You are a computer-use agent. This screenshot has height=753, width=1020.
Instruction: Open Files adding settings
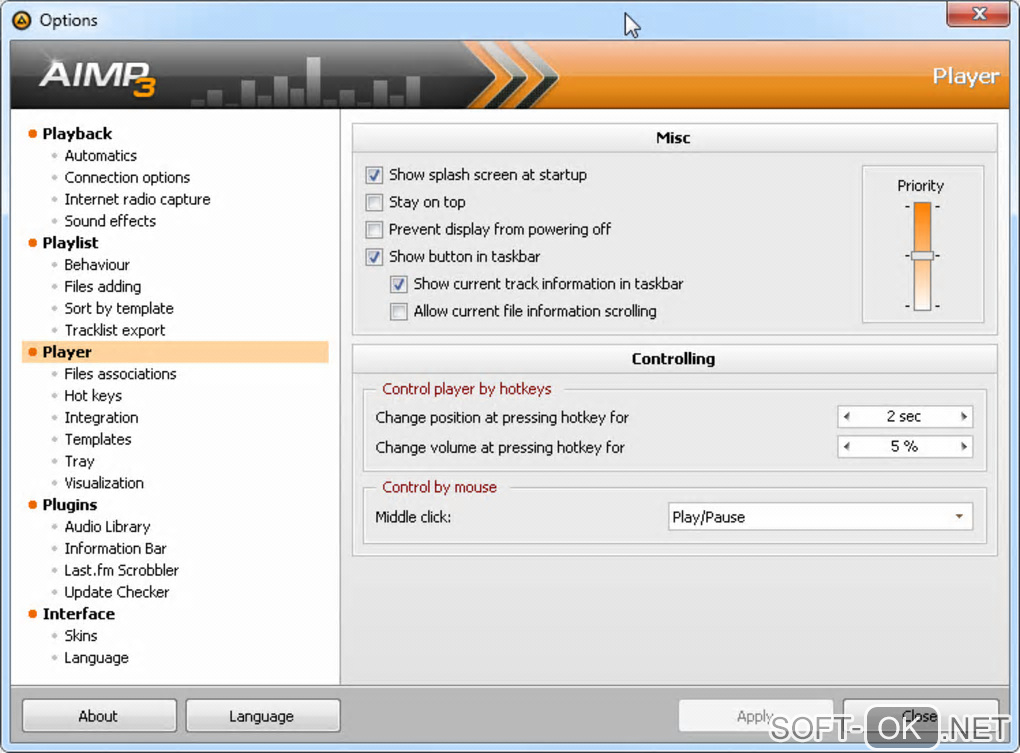(102, 287)
